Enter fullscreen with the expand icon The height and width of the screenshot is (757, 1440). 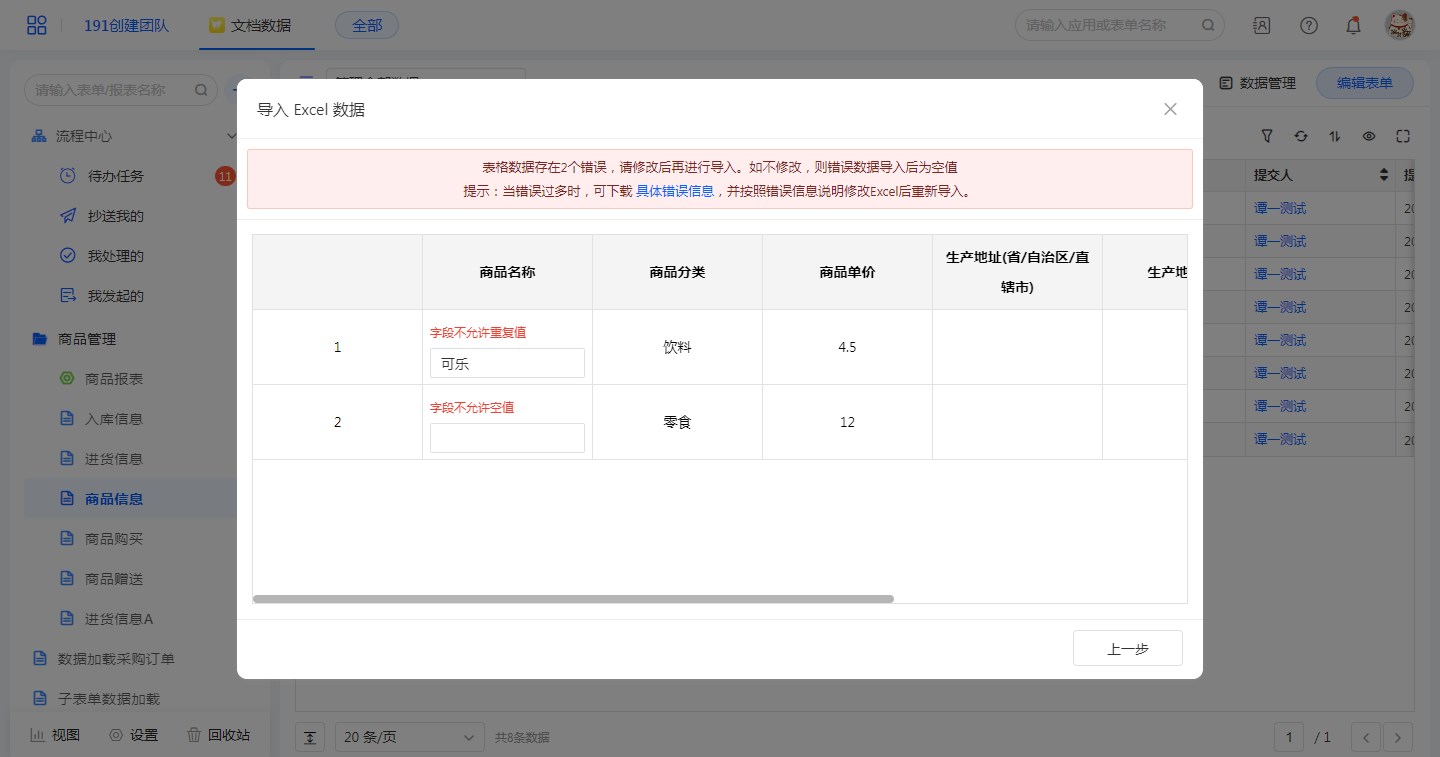[1402, 136]
